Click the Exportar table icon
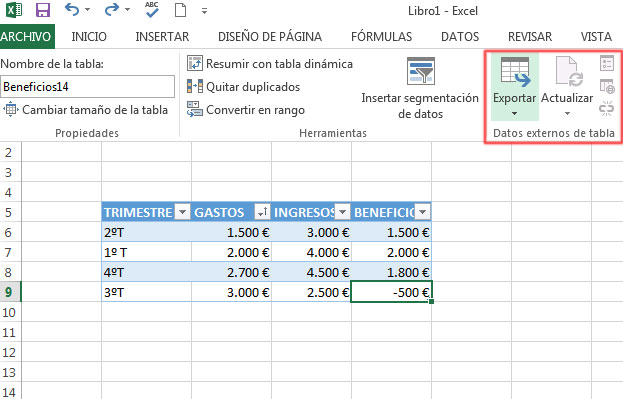This screenshot has width=623, height=399. coord(515,72)
